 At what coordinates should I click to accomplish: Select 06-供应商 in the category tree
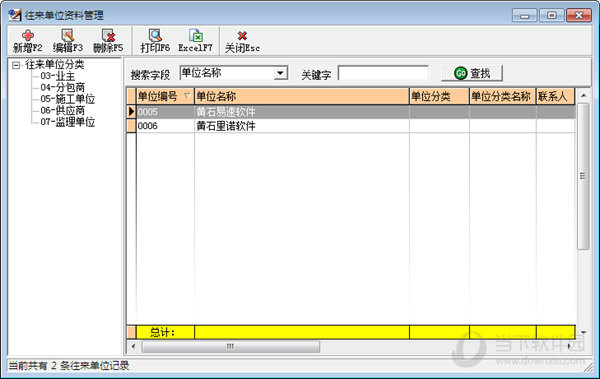(62, 111)
